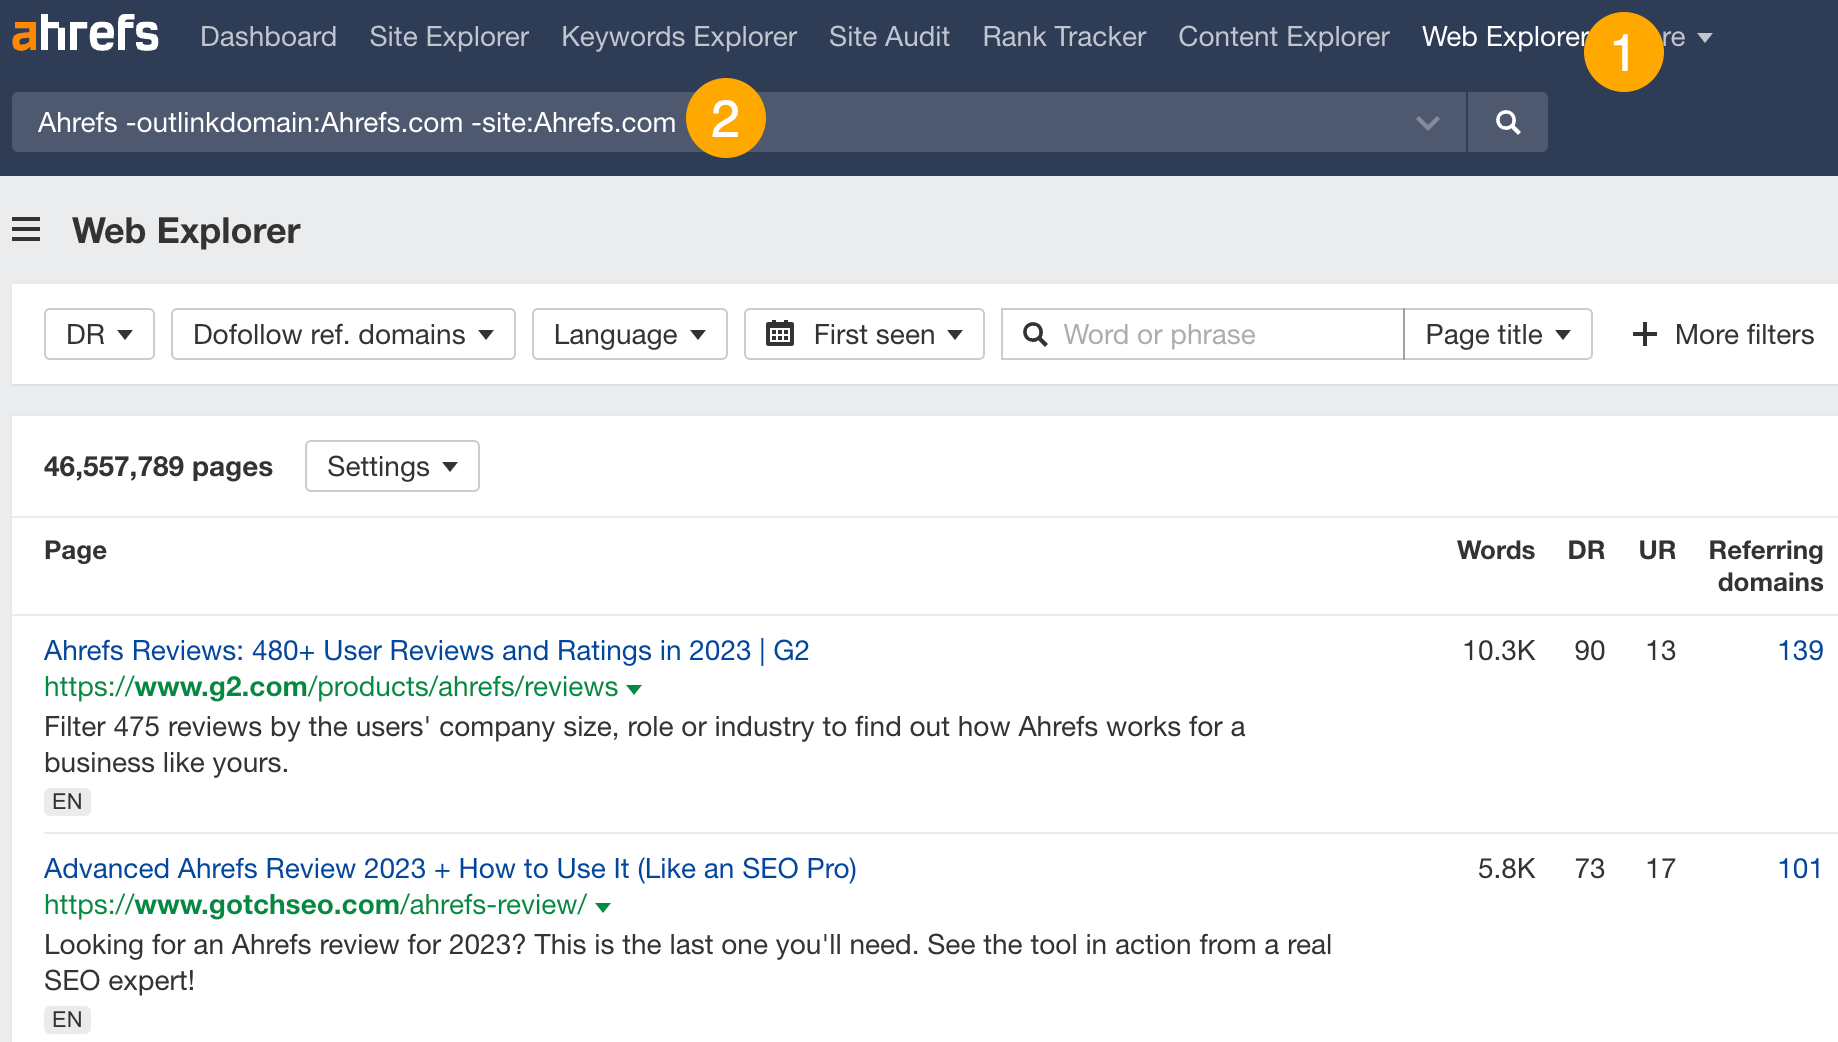Click the 139 referring domains link
This screenshot has height=1042, width=1838.
(1799, 650)
